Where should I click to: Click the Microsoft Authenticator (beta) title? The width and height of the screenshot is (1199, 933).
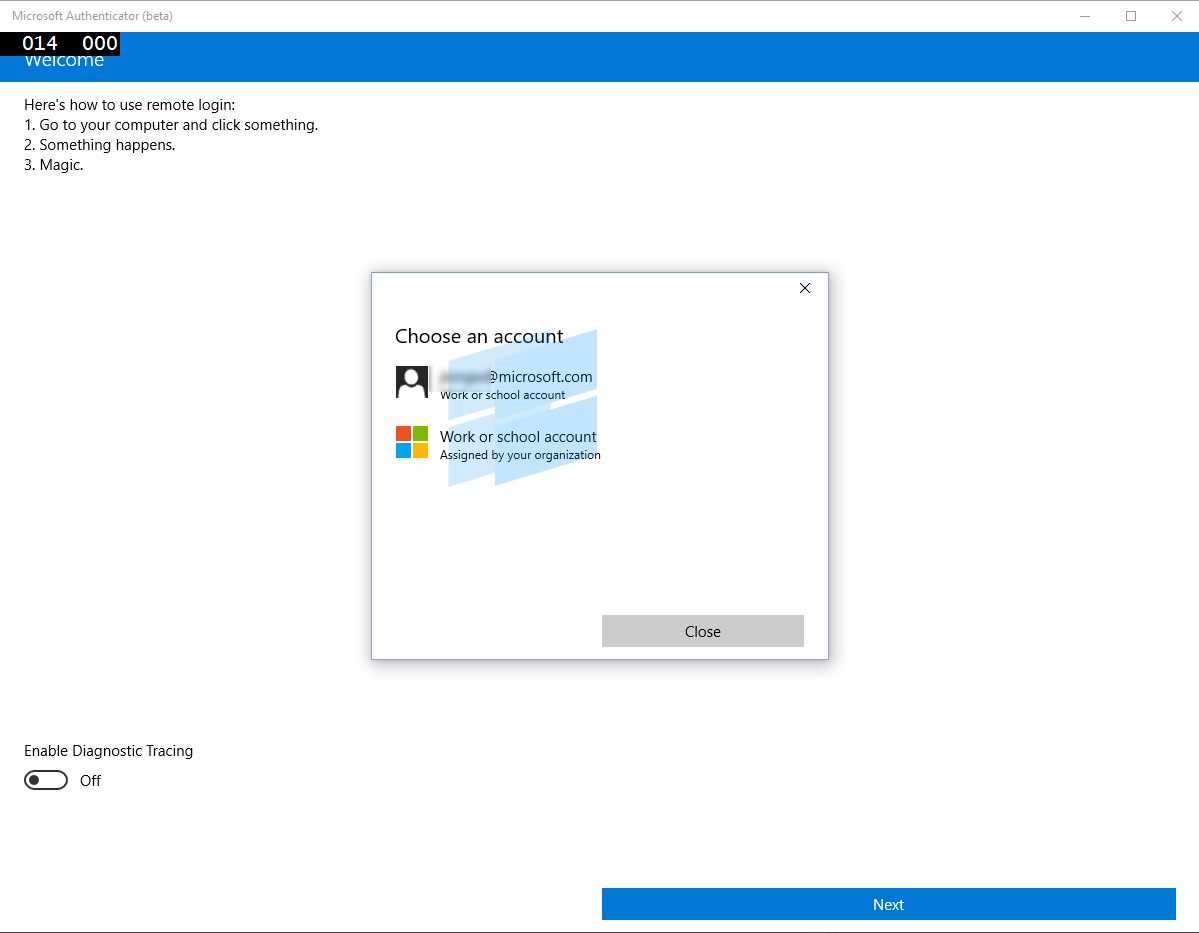click(x=93, y=16)
